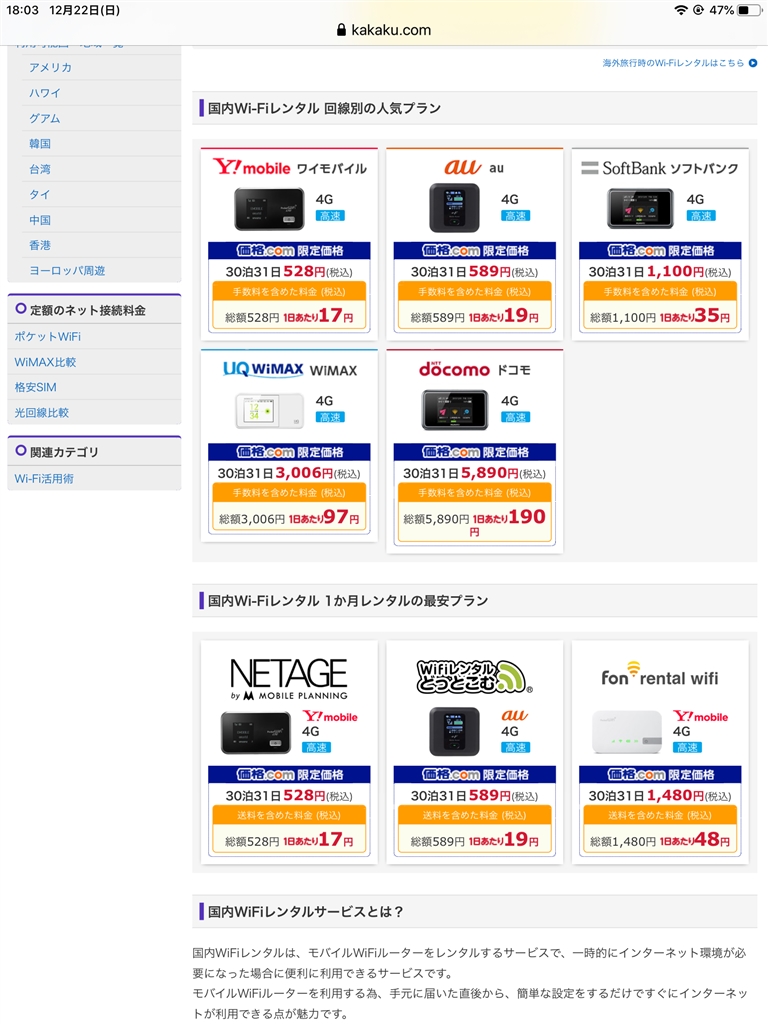Tap the small Y!mobile logo in fon card
768x1024 pixels.
(700, 716)
